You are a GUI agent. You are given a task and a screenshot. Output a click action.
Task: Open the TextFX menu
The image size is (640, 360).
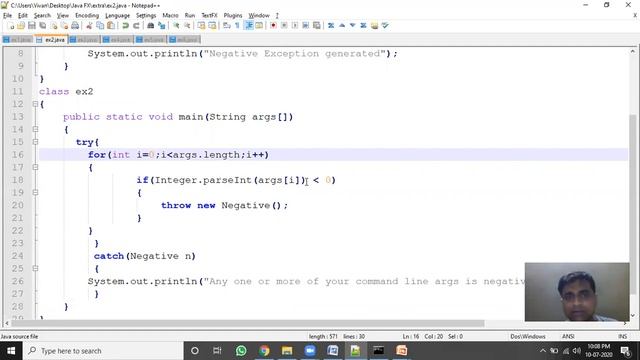coord(209,16)
